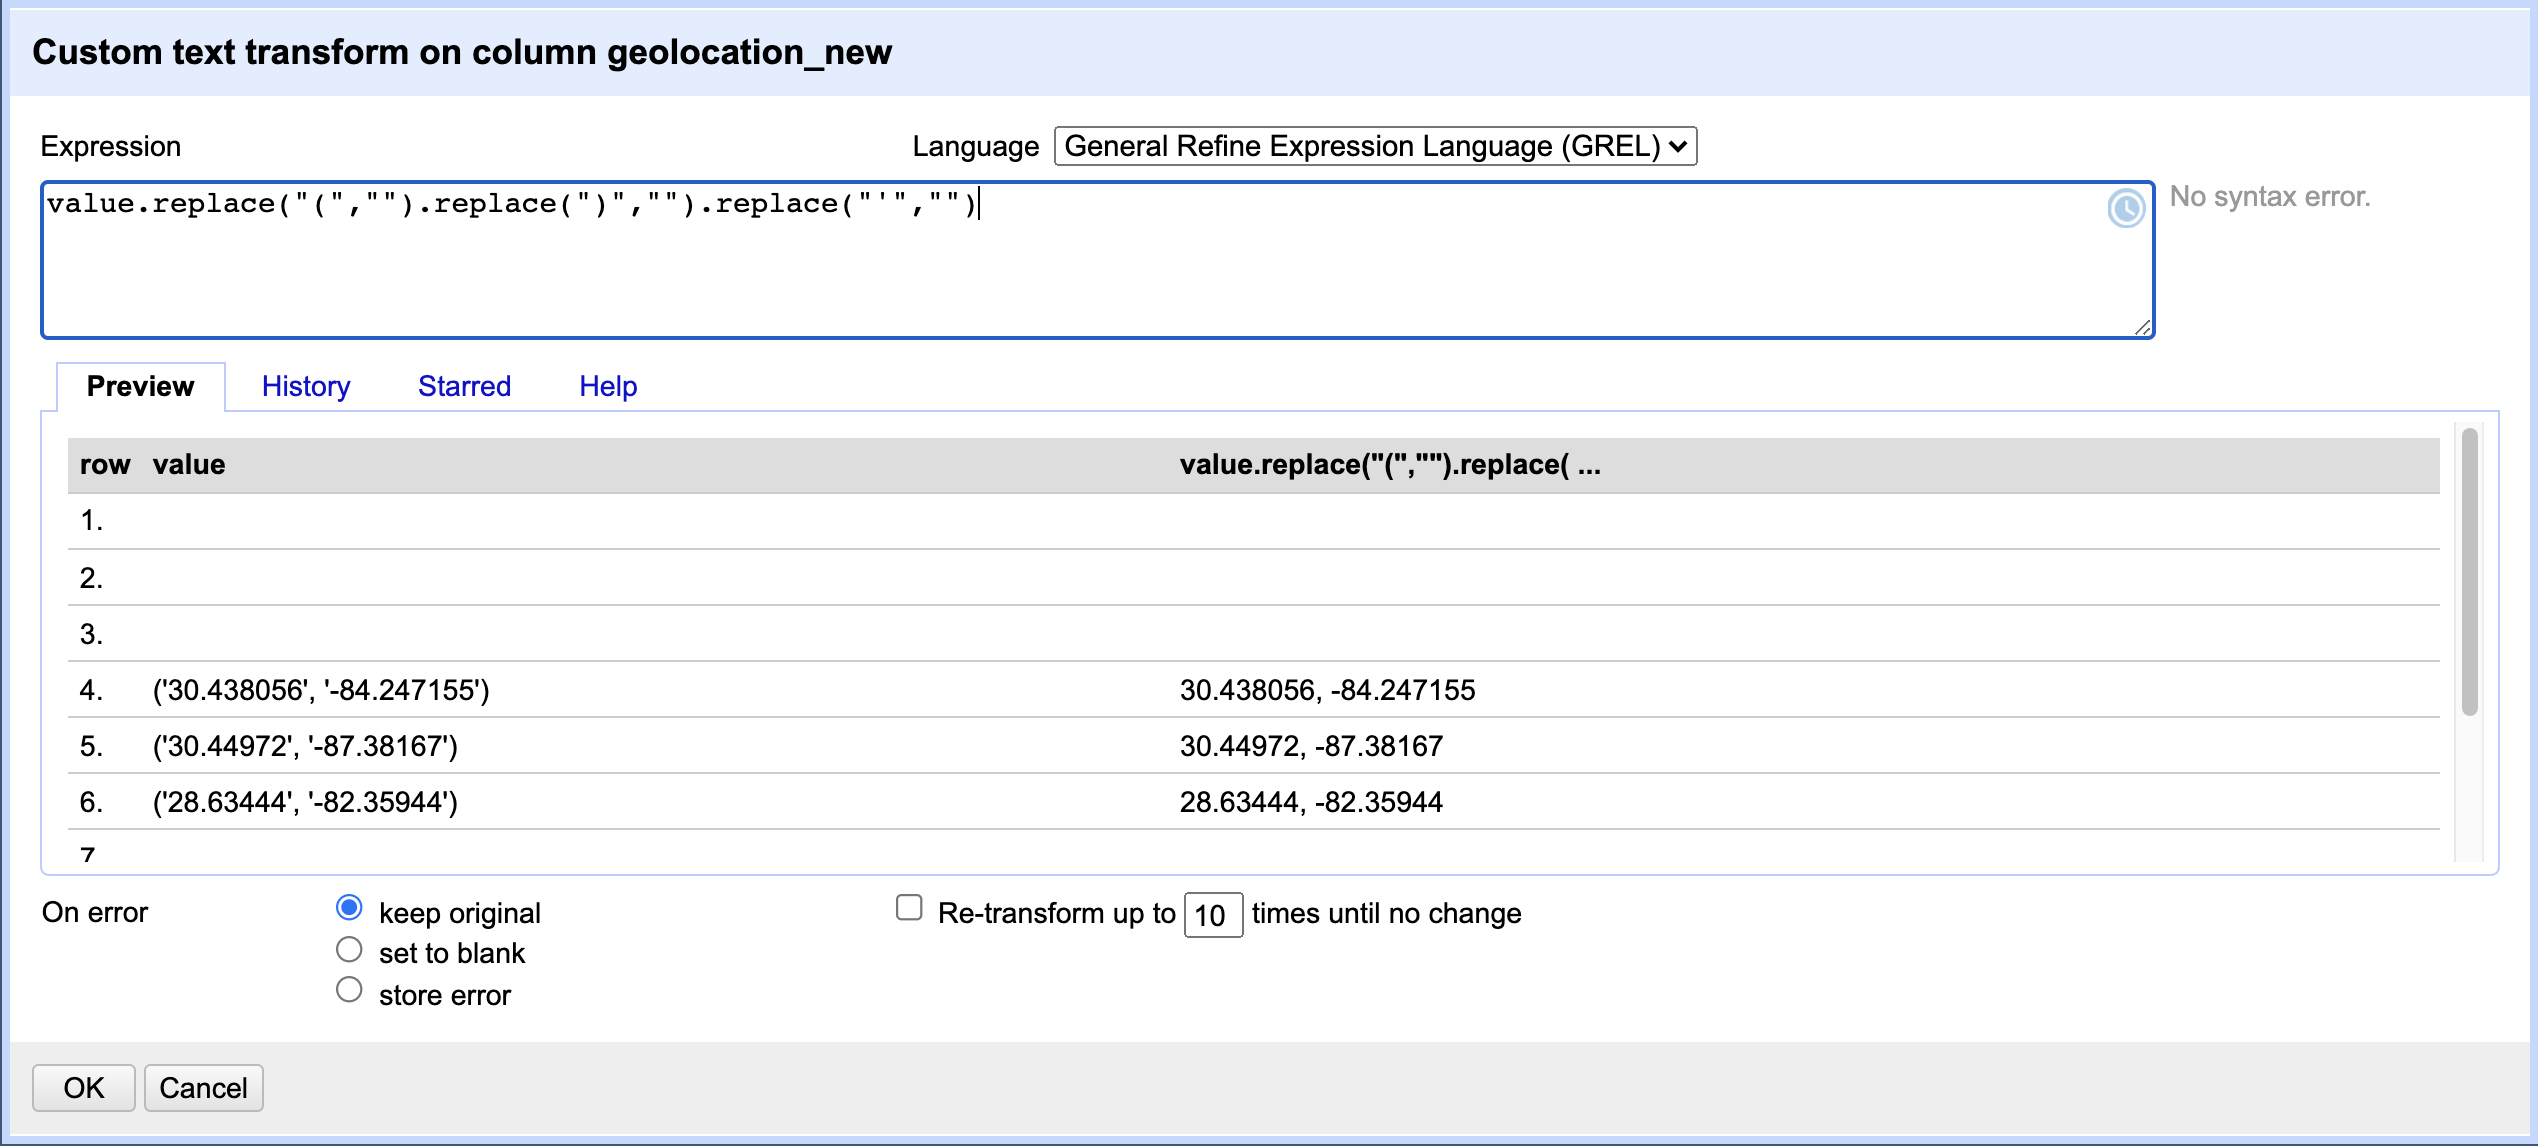Click the OK button
This screenshot has width=2538, height=1146.
point(83,1088)
